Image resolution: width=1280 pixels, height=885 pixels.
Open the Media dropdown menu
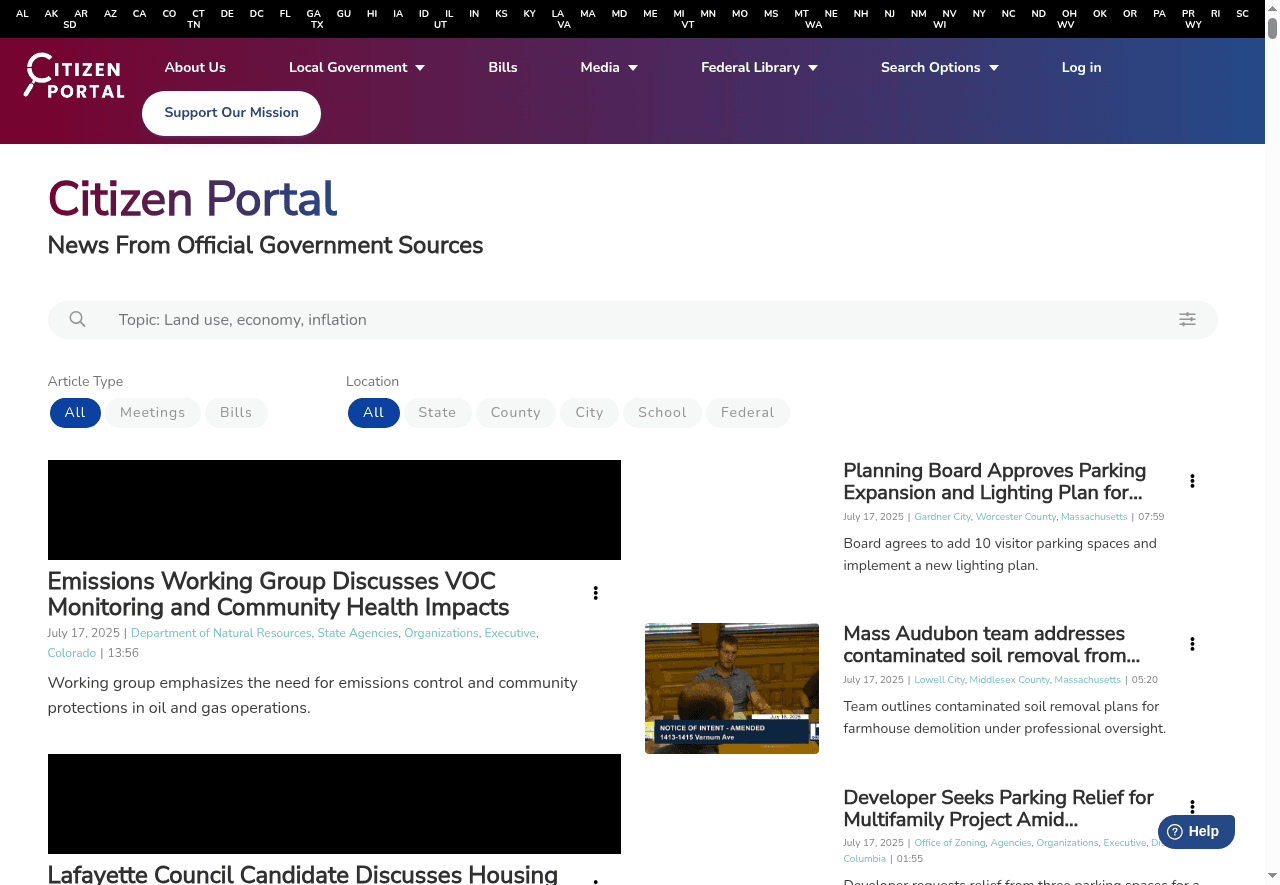coord(609,67)
